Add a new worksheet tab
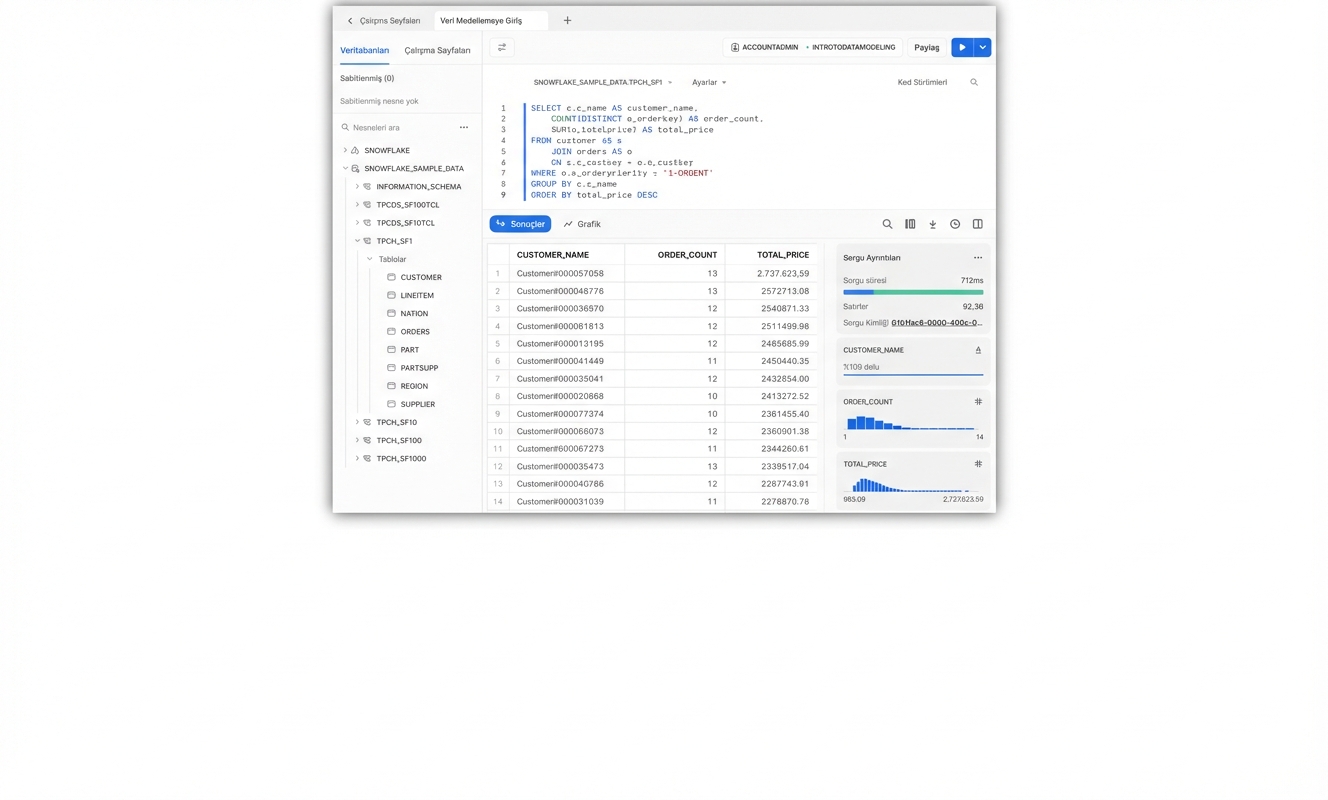Viewport: 1328px width, 800px height. (567, 20)
